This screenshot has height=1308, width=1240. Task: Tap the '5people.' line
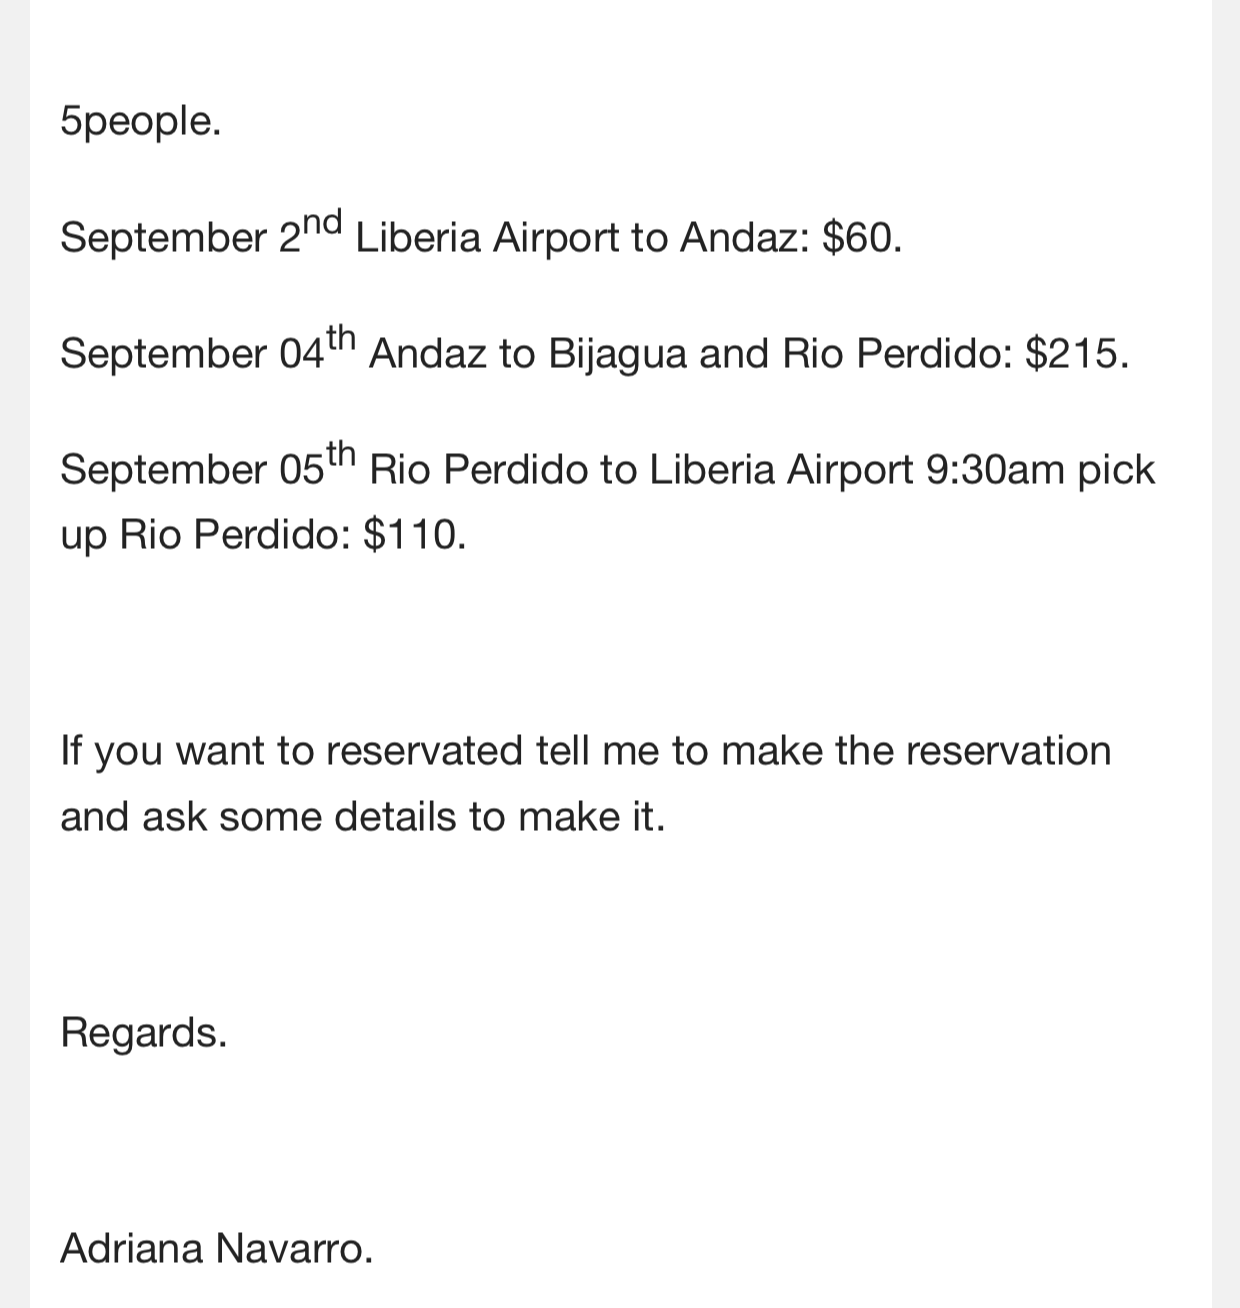coord(140,122)
